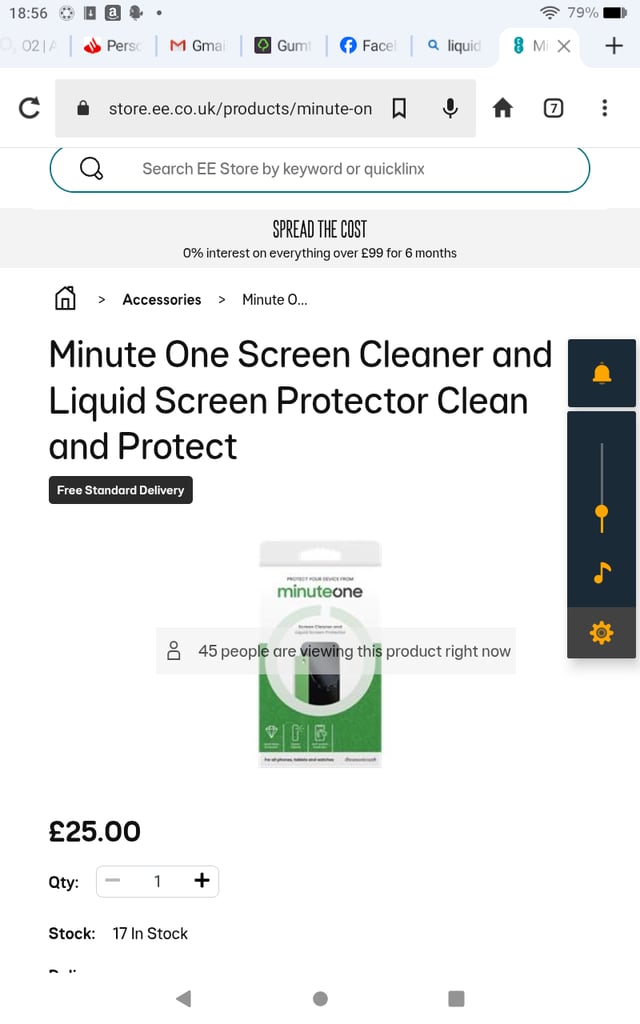Switch to the Facebook tab

click(368, 46)
